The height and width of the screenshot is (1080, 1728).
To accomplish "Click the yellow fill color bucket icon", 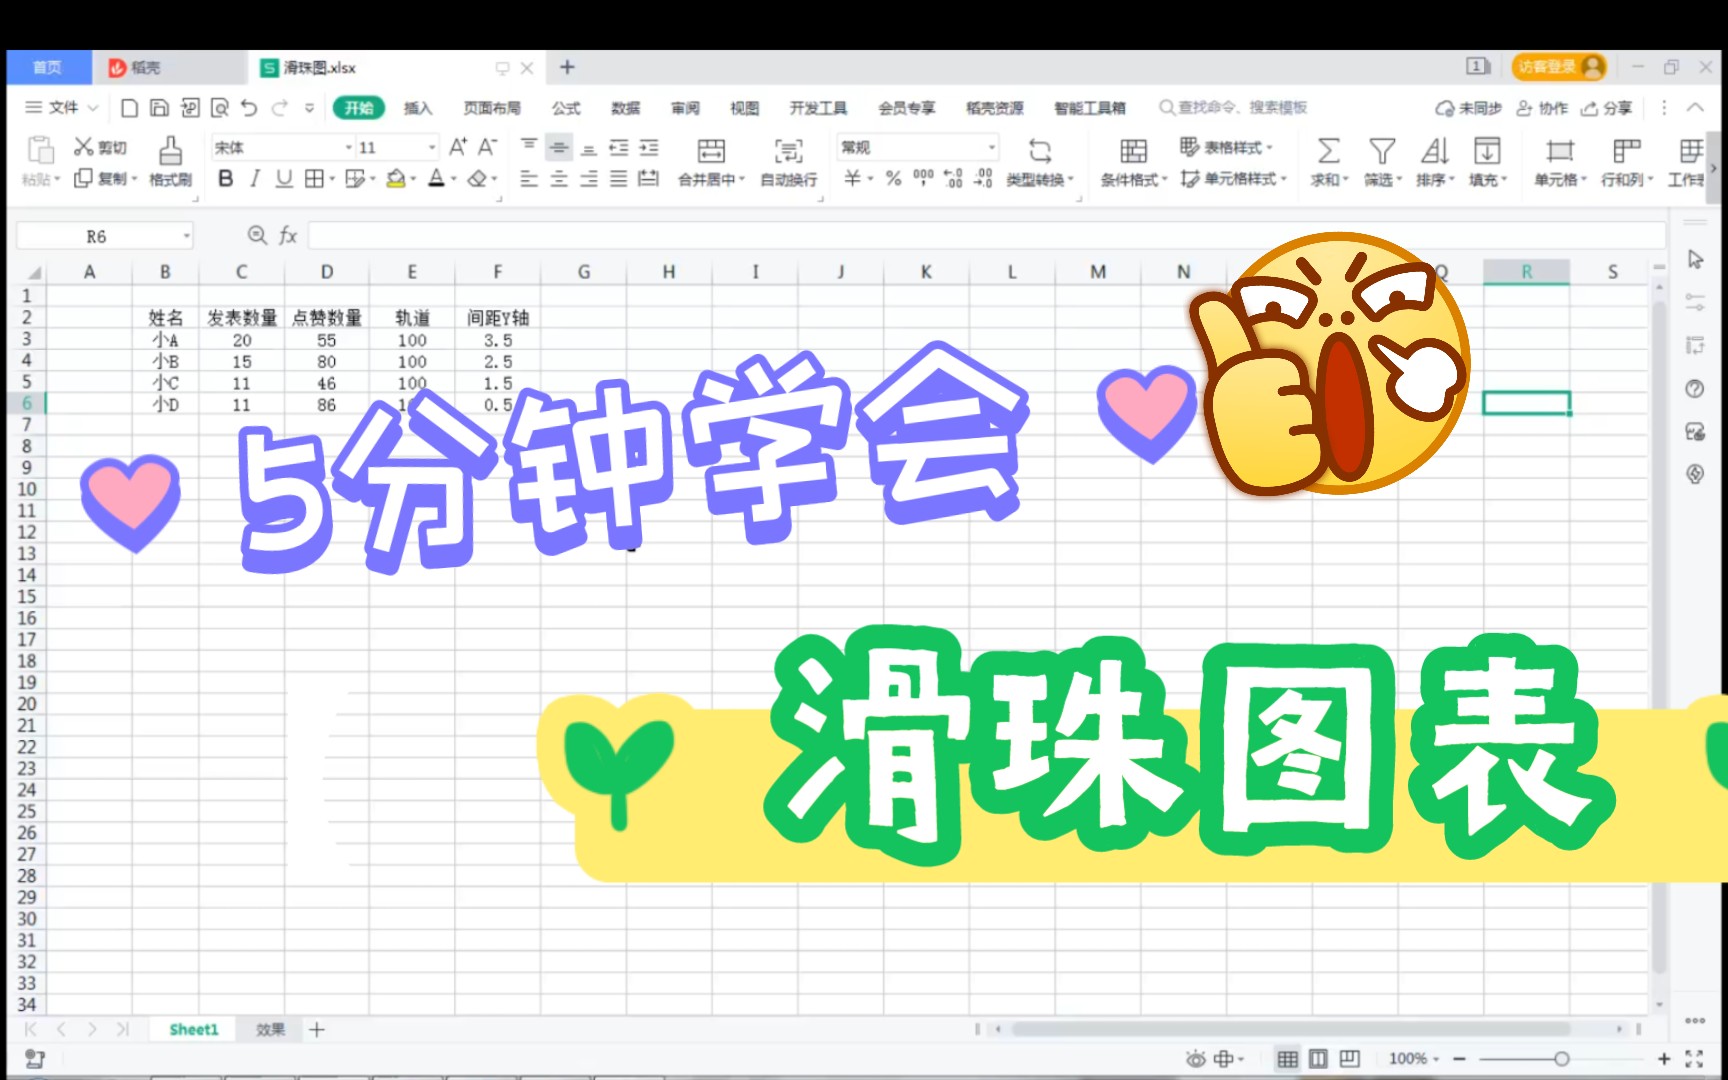I will (396, 178).
